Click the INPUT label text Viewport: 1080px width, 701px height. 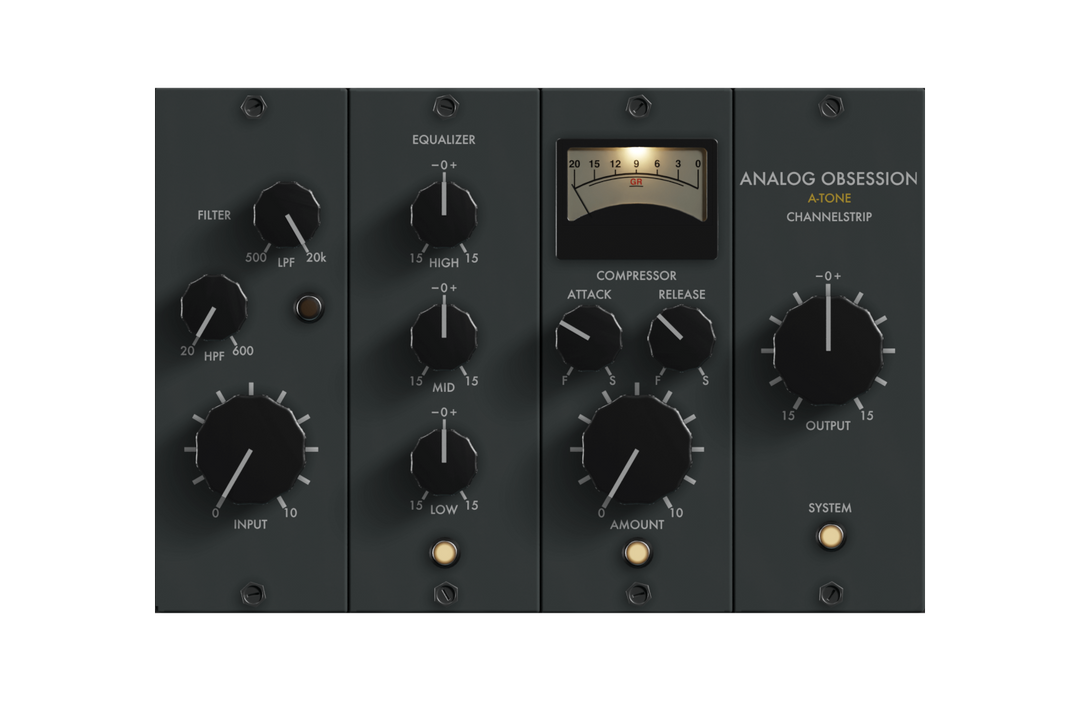(x=250, y=525)
